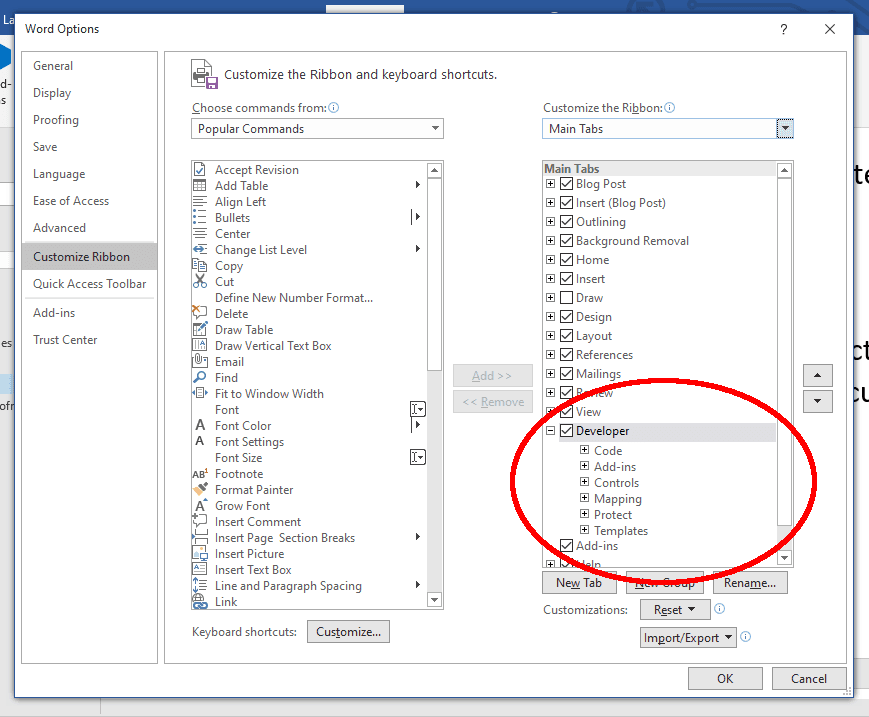Click info icon beside Choose commands from

click(334, 107)
